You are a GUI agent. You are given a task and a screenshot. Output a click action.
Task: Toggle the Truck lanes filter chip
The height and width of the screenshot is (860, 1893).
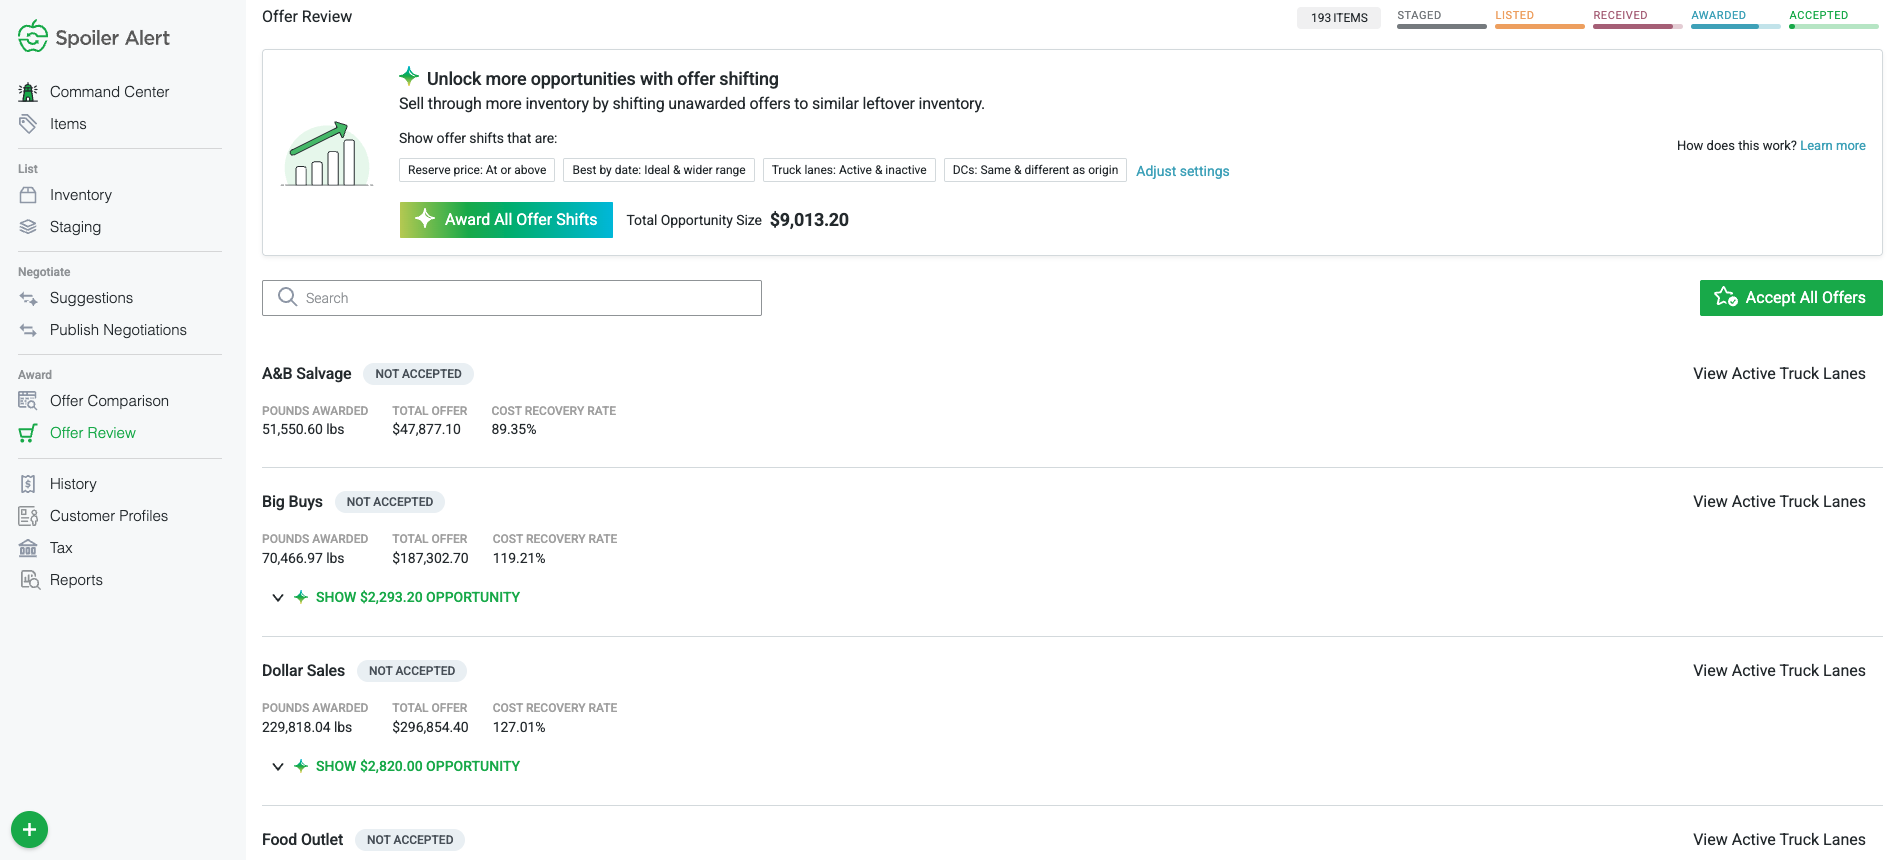849,170
